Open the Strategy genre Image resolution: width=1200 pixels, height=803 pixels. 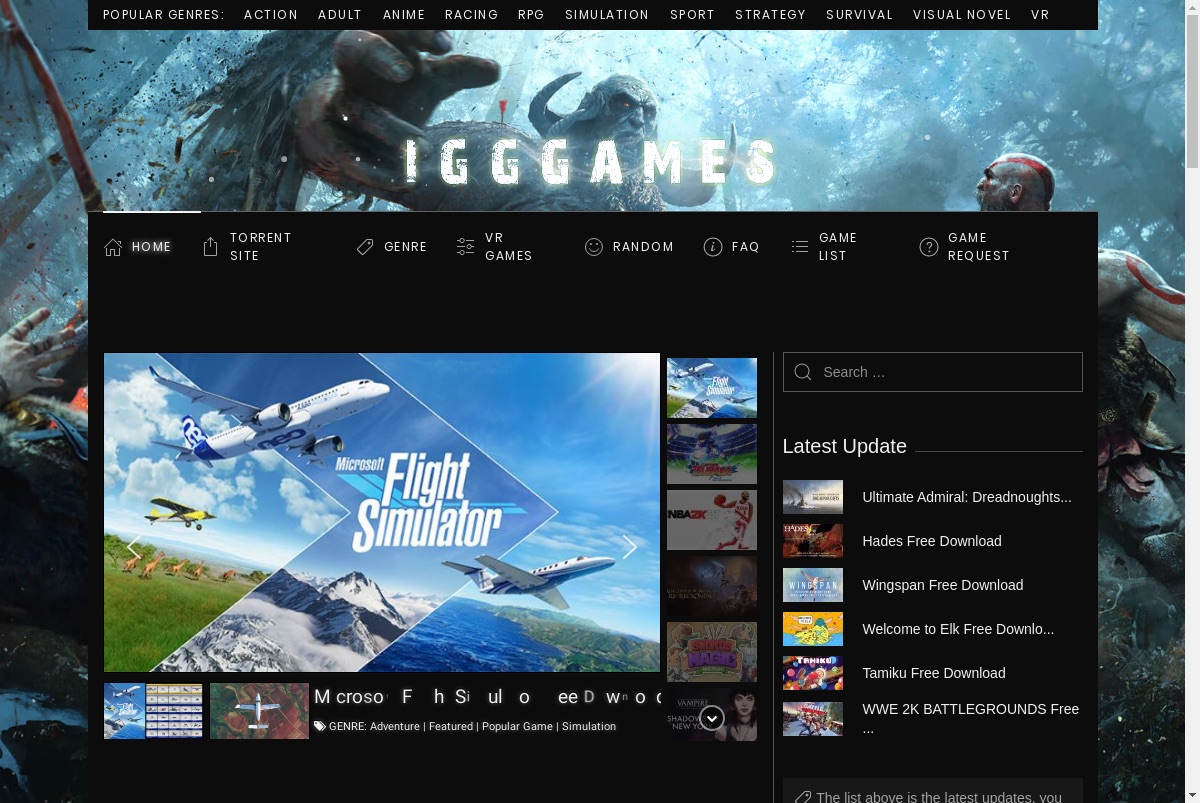(770, 15)
